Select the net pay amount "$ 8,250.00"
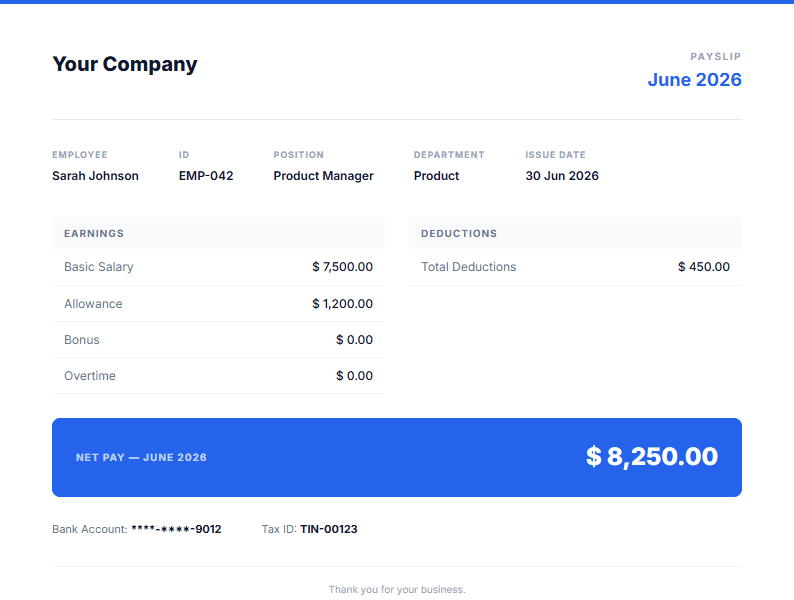794x600 pixels. 652,457
